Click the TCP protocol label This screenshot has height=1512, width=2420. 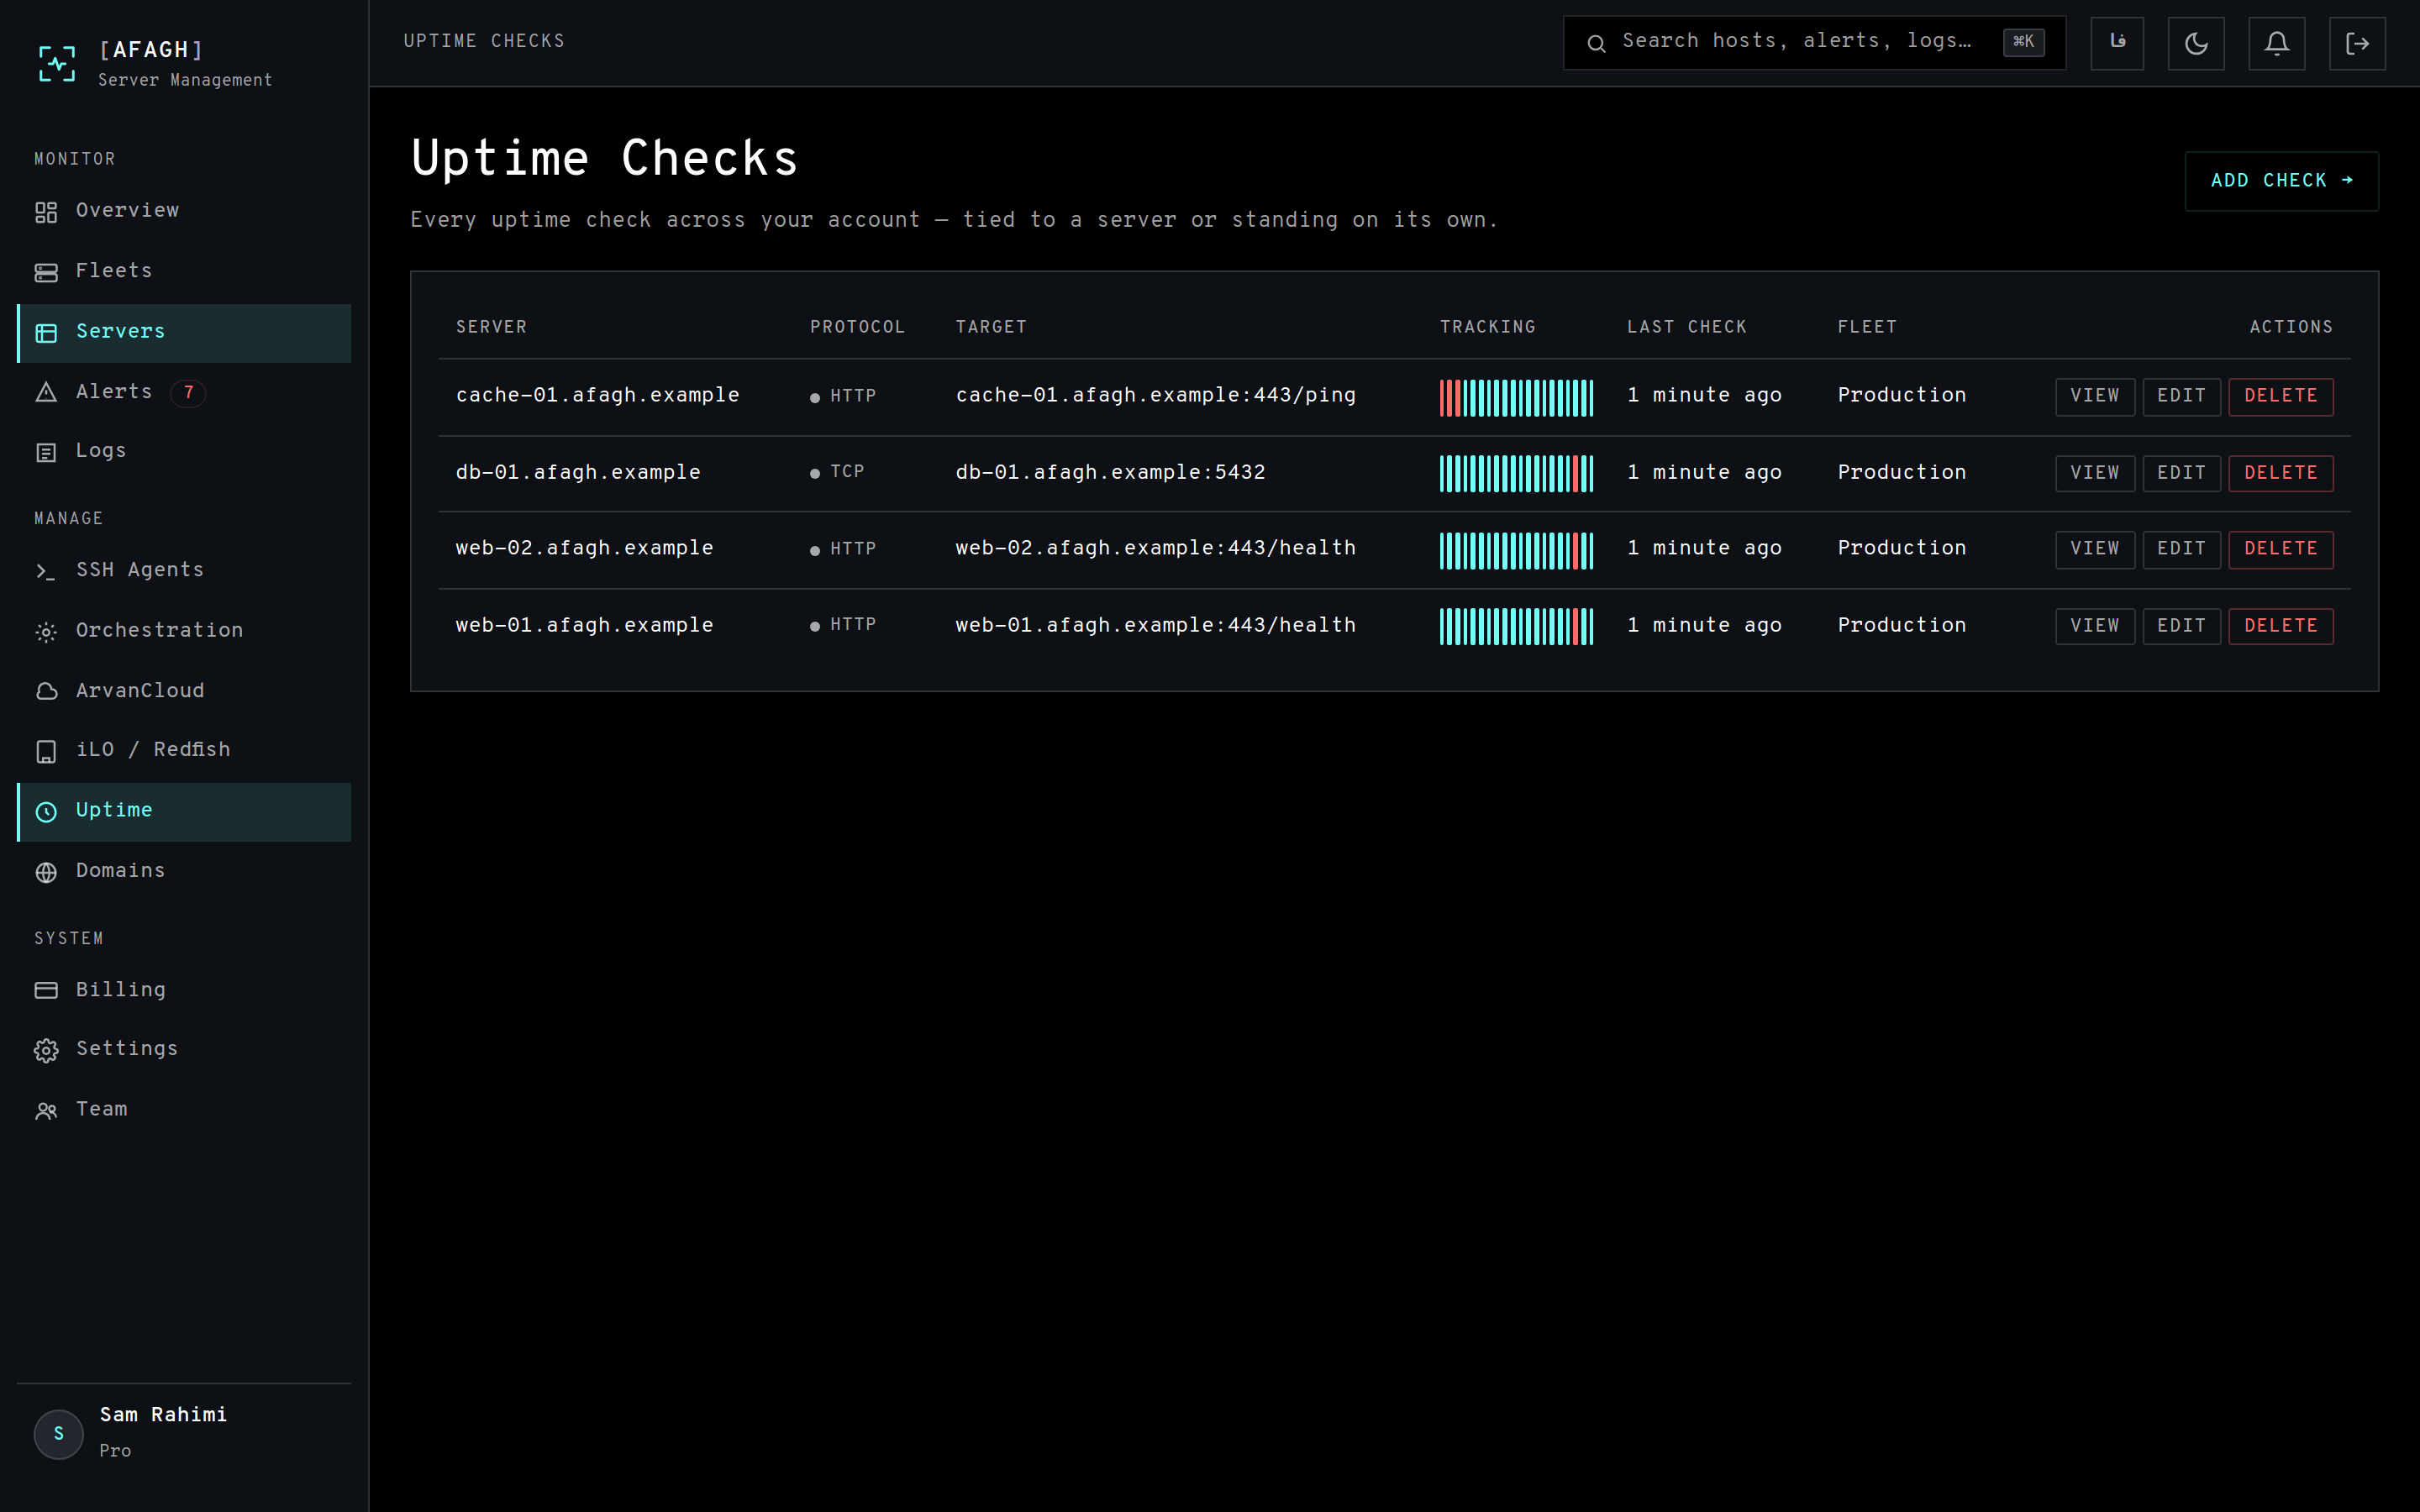pos(847,472)
